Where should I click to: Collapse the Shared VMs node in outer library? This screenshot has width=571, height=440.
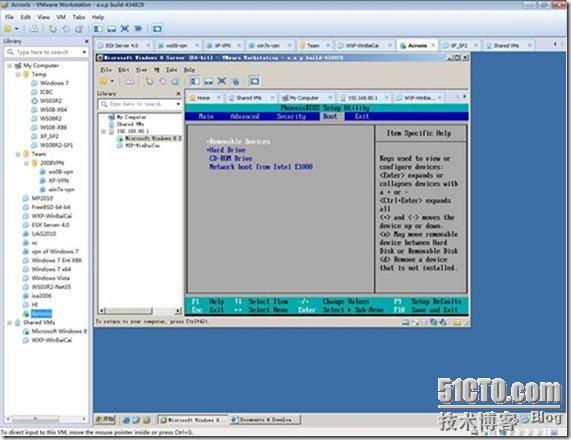pyautogui.click(x=9, y=323)
